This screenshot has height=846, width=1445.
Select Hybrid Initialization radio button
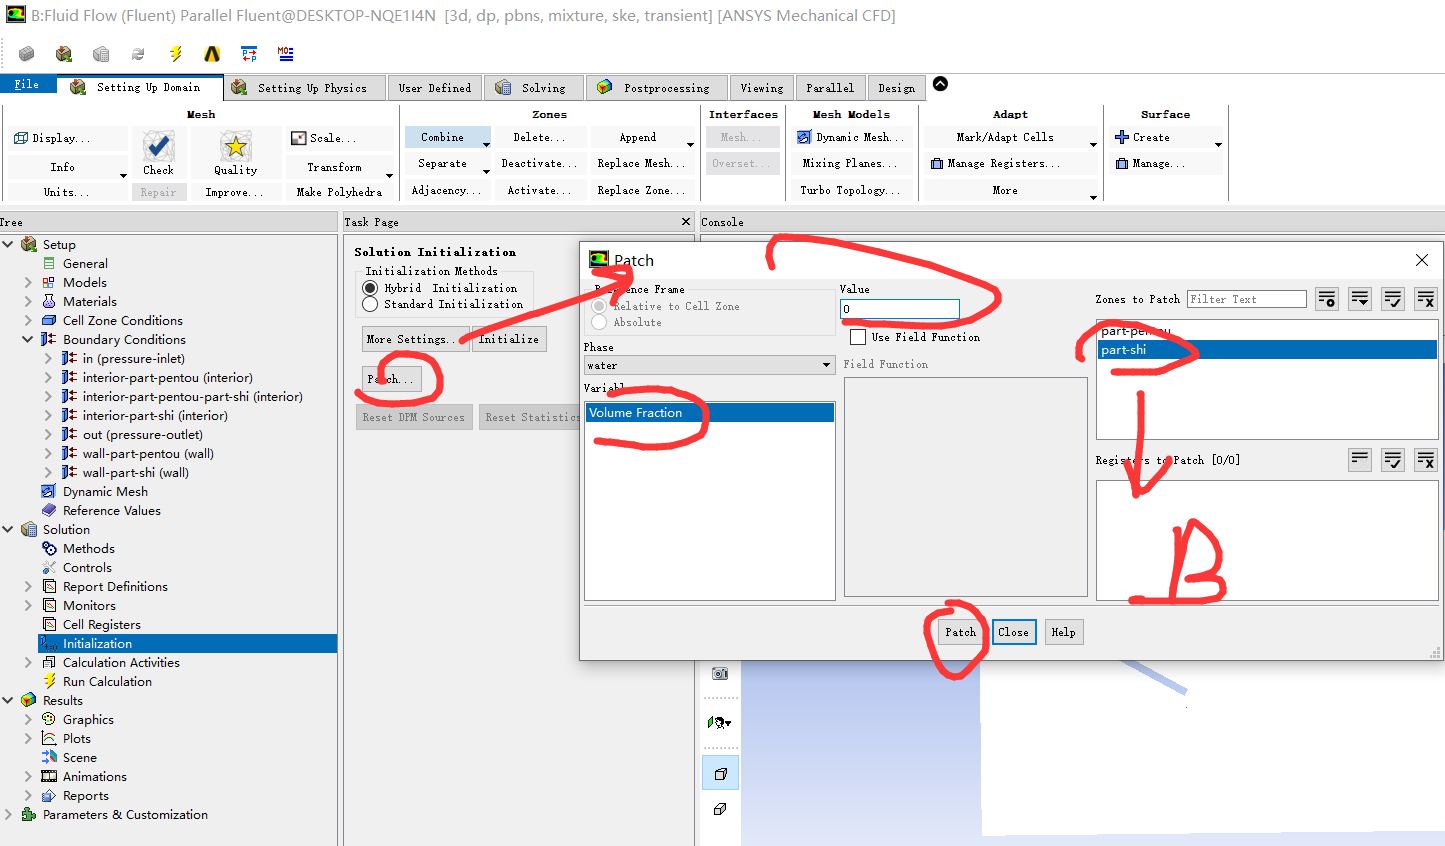[x=370, y=288]
